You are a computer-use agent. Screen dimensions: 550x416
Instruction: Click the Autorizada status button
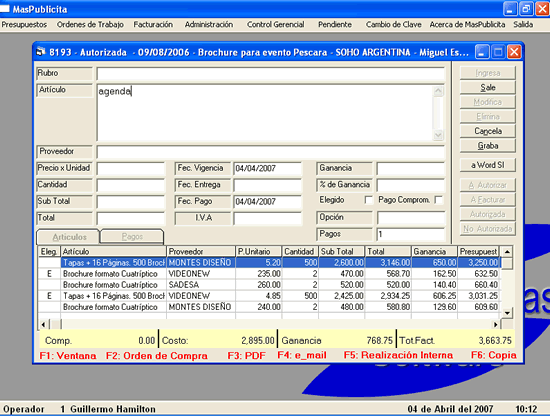(x=488, y=214)
